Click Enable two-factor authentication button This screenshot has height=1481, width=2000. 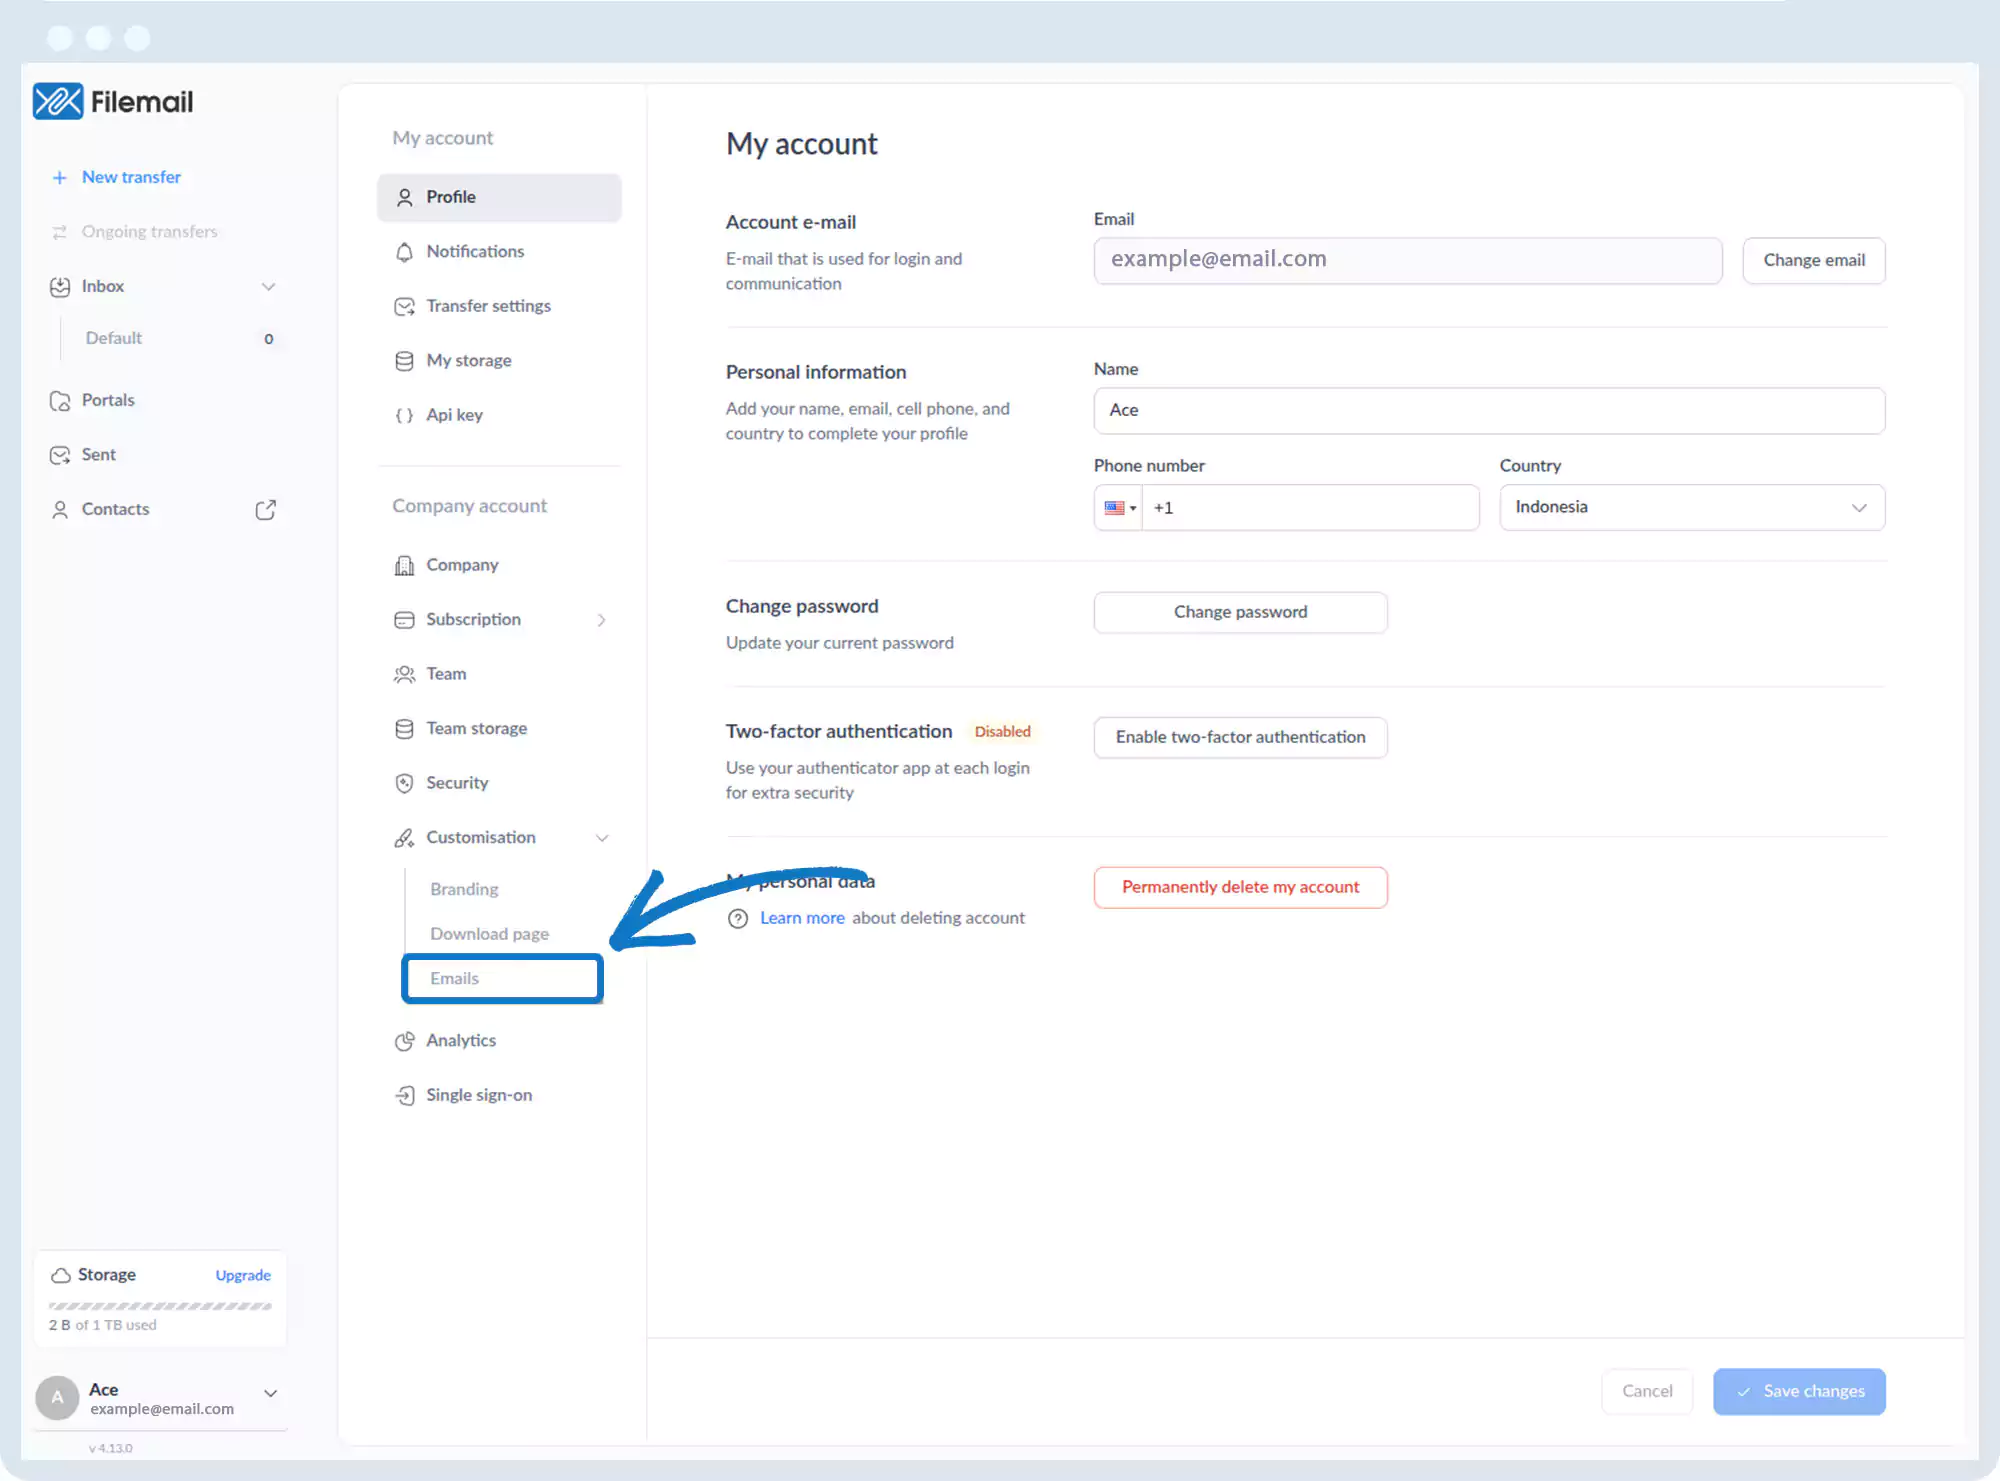point(1240,737)
